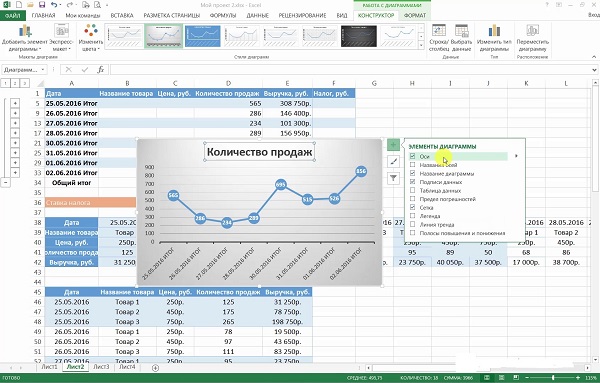600x383 pixels.
Task: Uncheck the Сетка checkbox
Action: [412, 207]
